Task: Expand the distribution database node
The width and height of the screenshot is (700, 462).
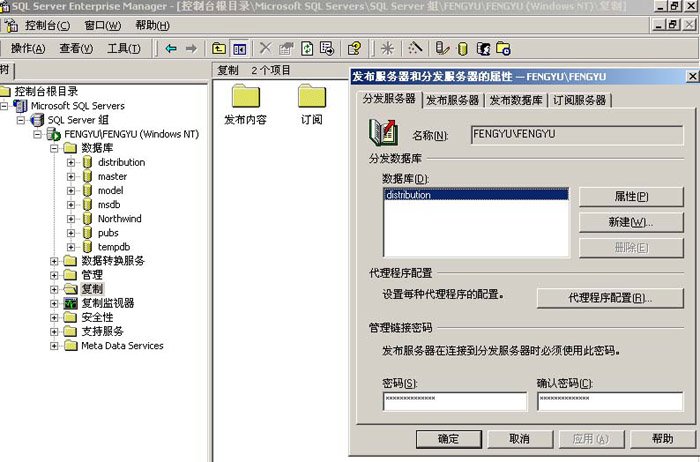Action: [x=71, y=162]
